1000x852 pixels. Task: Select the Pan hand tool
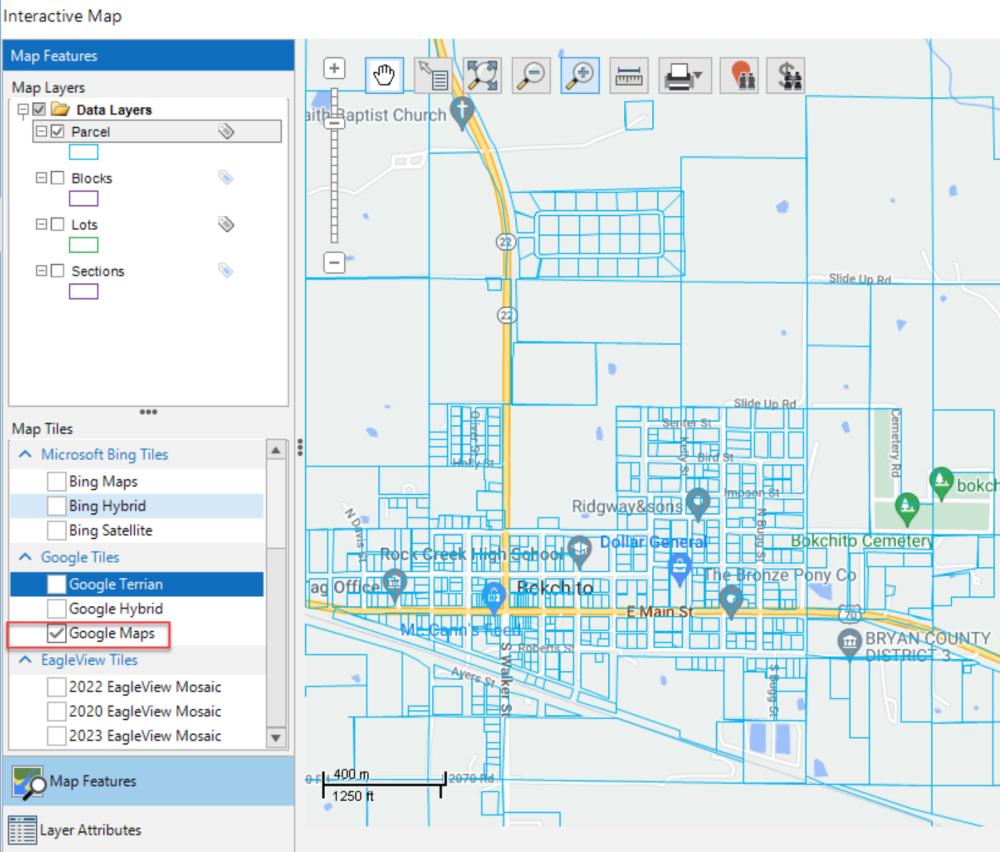(x=384, y=76)
